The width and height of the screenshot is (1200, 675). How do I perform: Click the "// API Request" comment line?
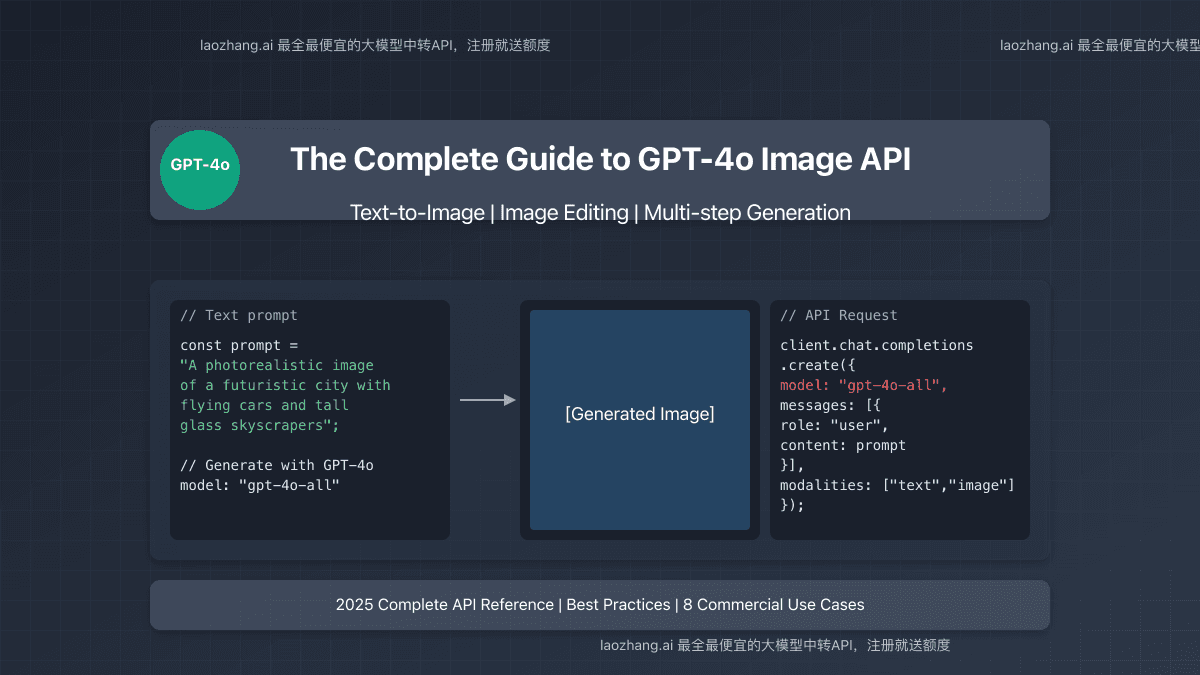pyautogui.click(x=839, y=315)
